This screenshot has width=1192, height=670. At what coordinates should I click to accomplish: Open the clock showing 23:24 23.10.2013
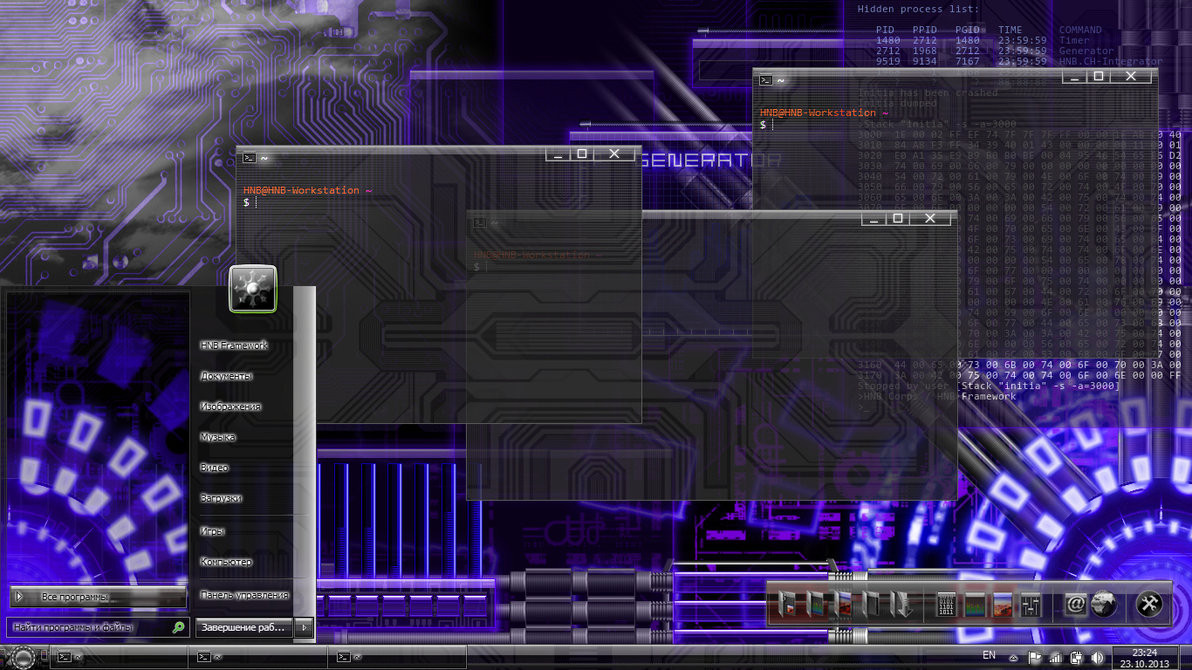tap(1144, 658)
